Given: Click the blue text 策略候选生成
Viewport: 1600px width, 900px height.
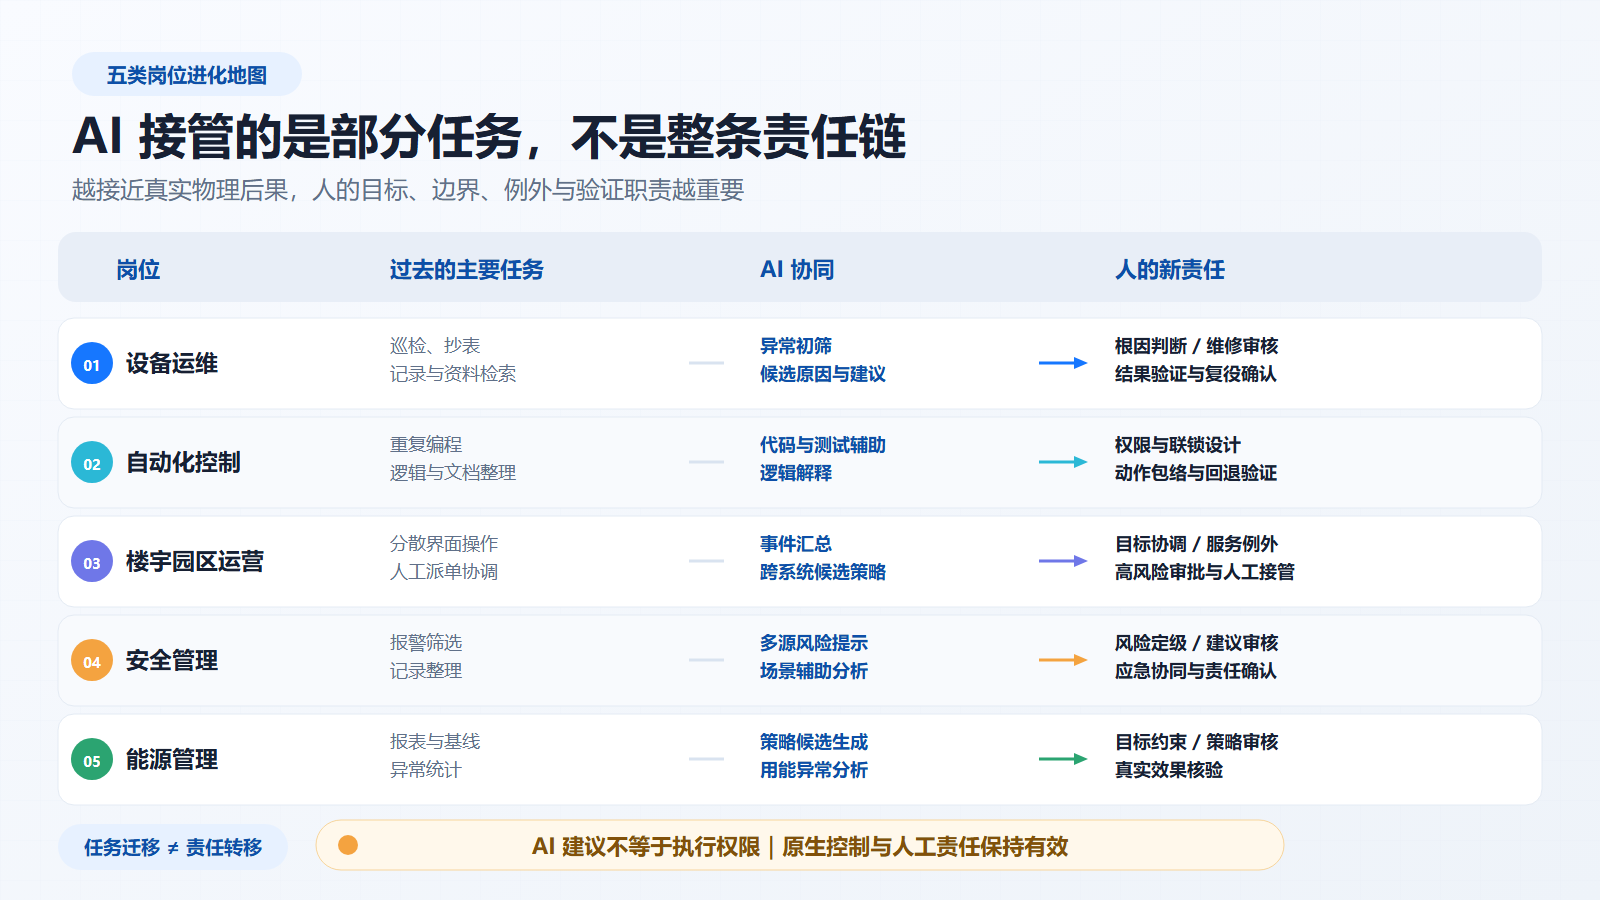Looking at the screenshot, I should (x=814, y=741).
